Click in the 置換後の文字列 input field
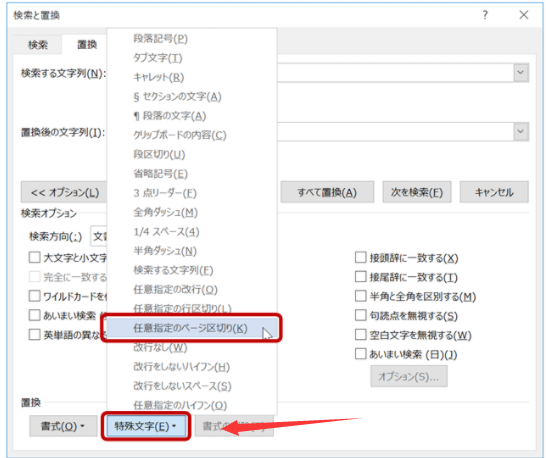The height and width of the screenshot is (458, 546). point(395,131)
